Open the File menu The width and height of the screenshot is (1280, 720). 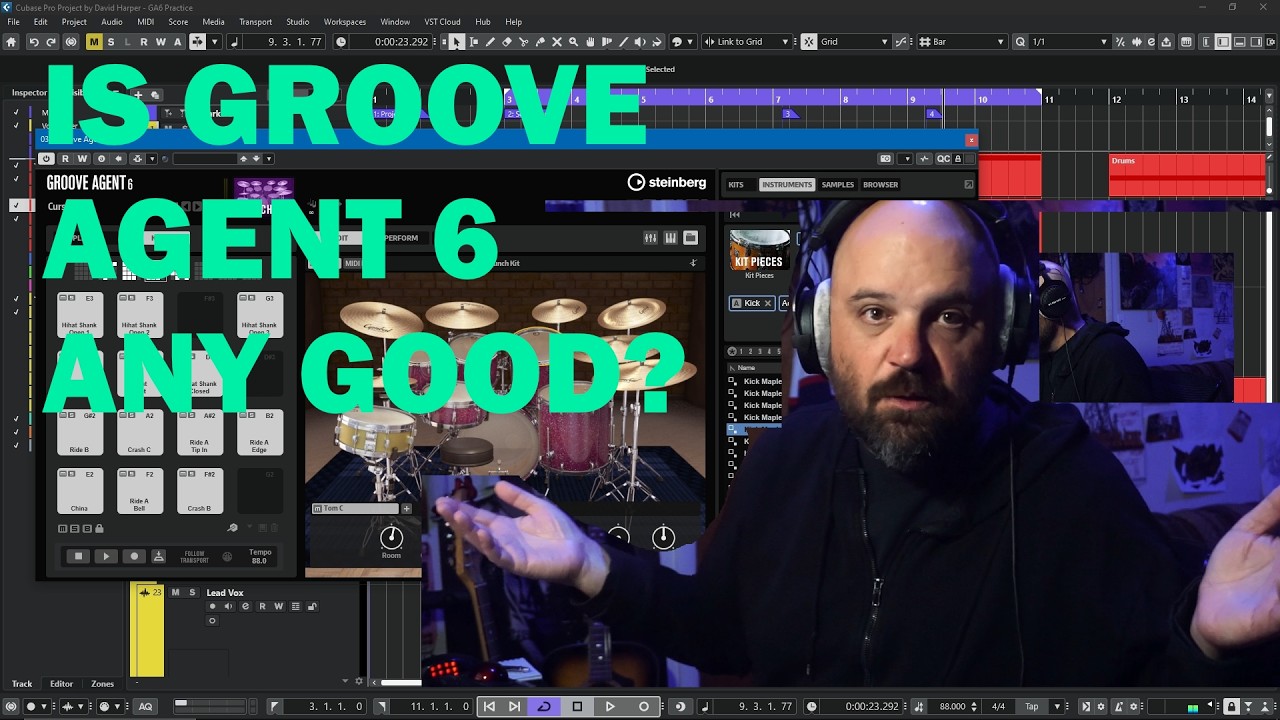(x=13, y=22)
